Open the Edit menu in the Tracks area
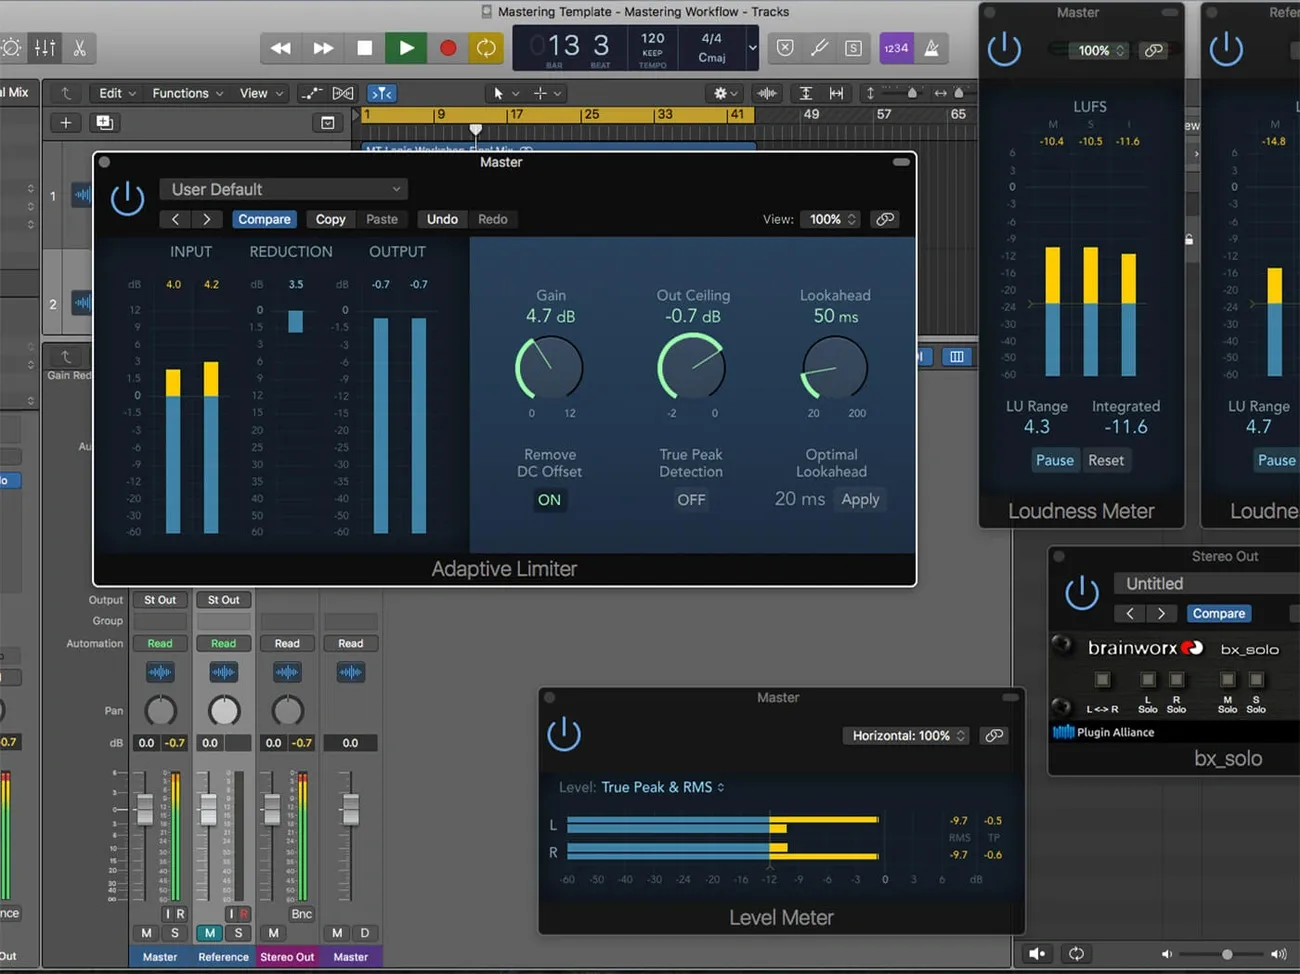Screen dimensions: 1300x974 [110, 93]
